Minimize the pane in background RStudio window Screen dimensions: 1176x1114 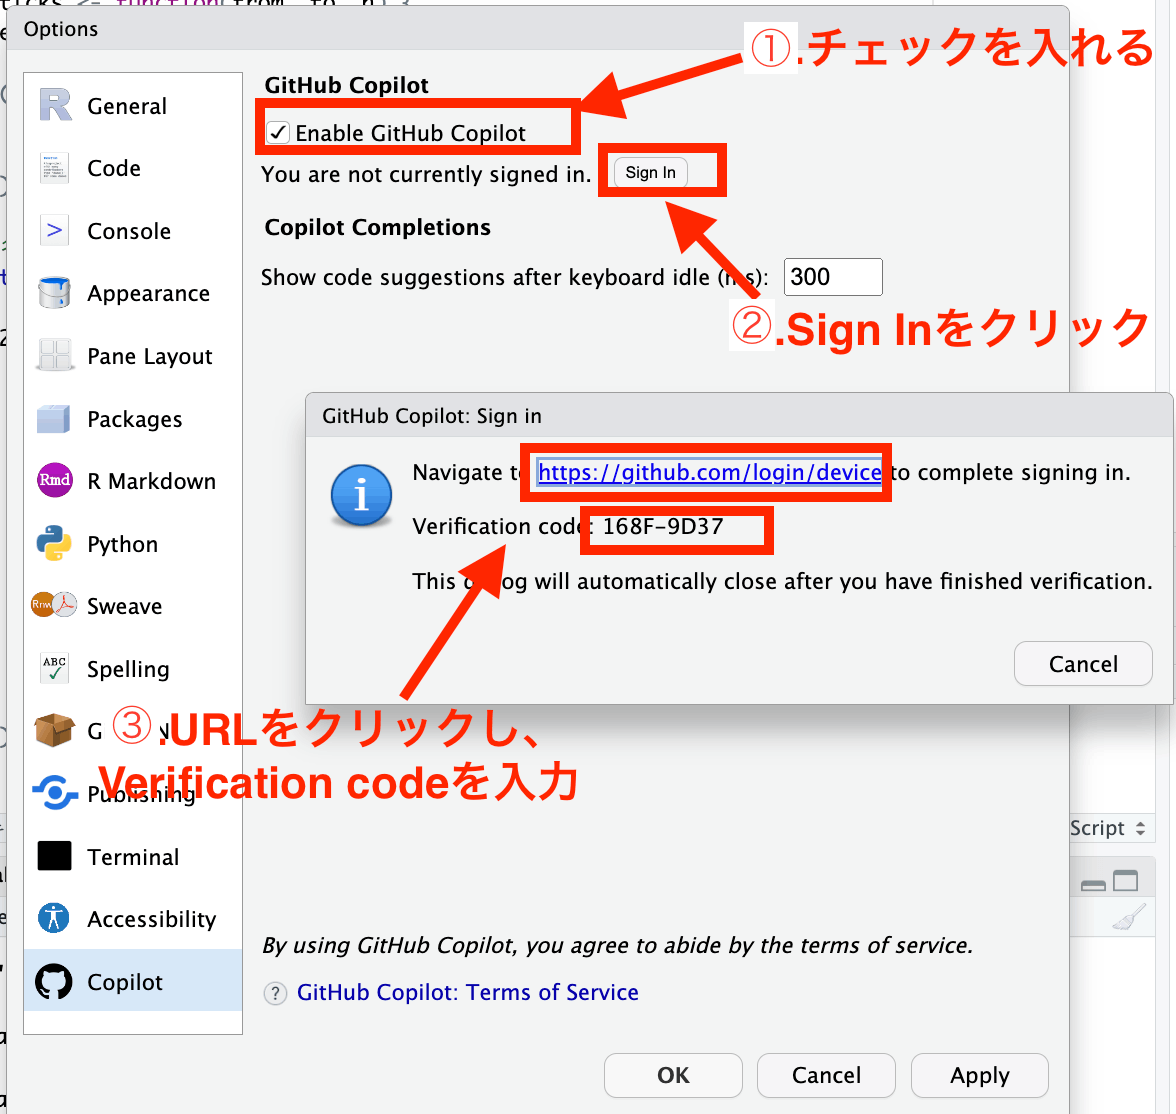1093,885
